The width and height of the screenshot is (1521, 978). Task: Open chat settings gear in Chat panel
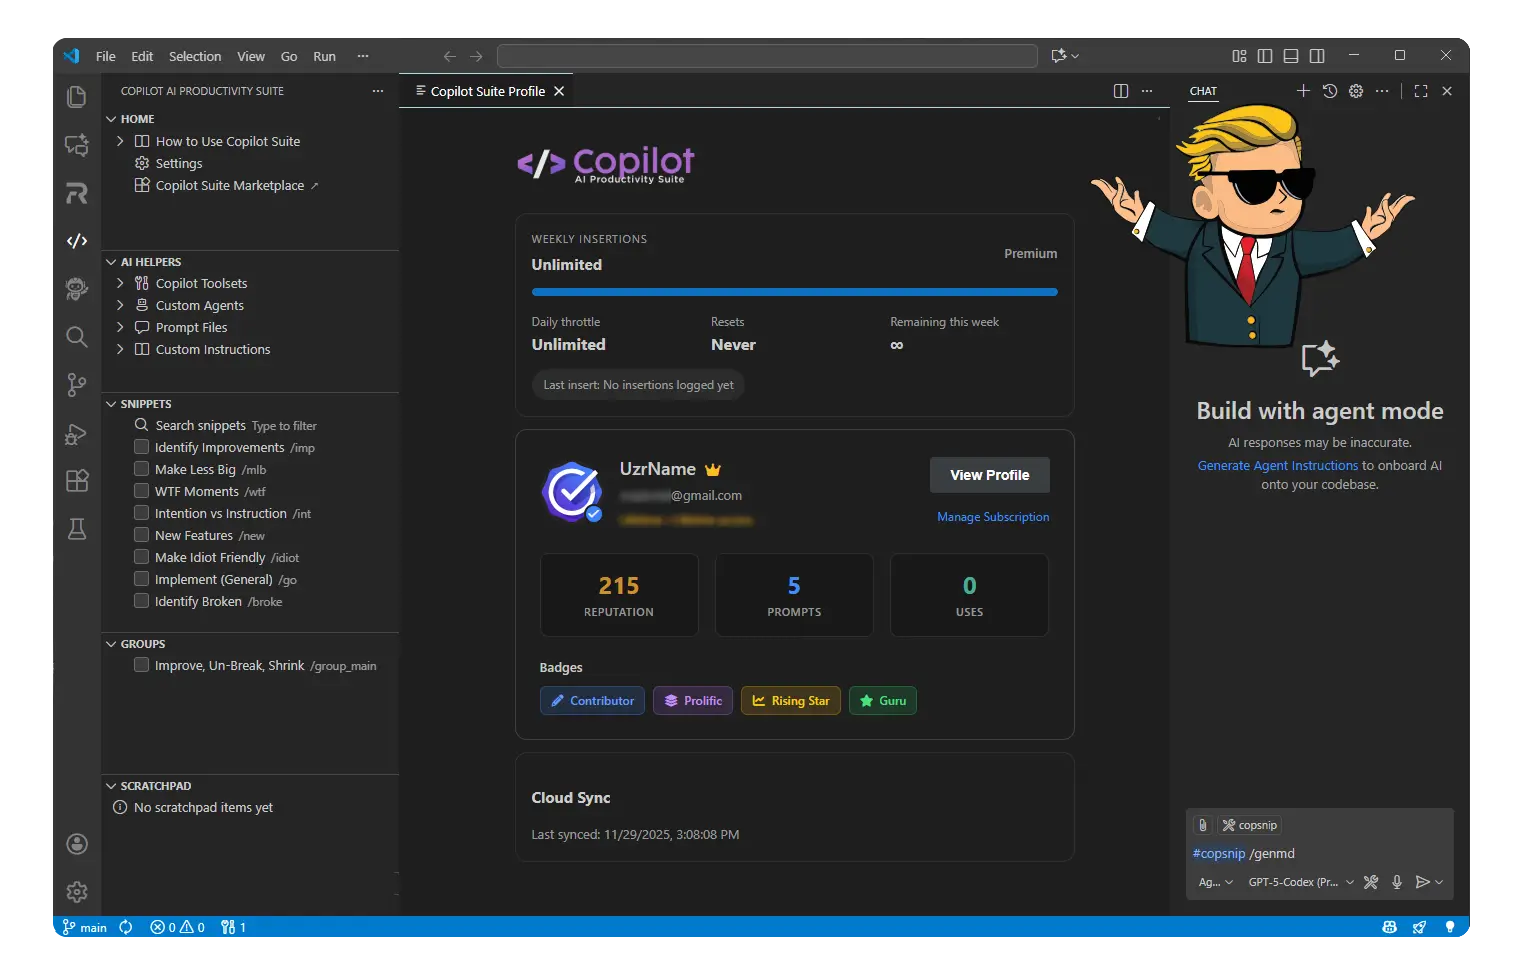(x=1356, y=91)
